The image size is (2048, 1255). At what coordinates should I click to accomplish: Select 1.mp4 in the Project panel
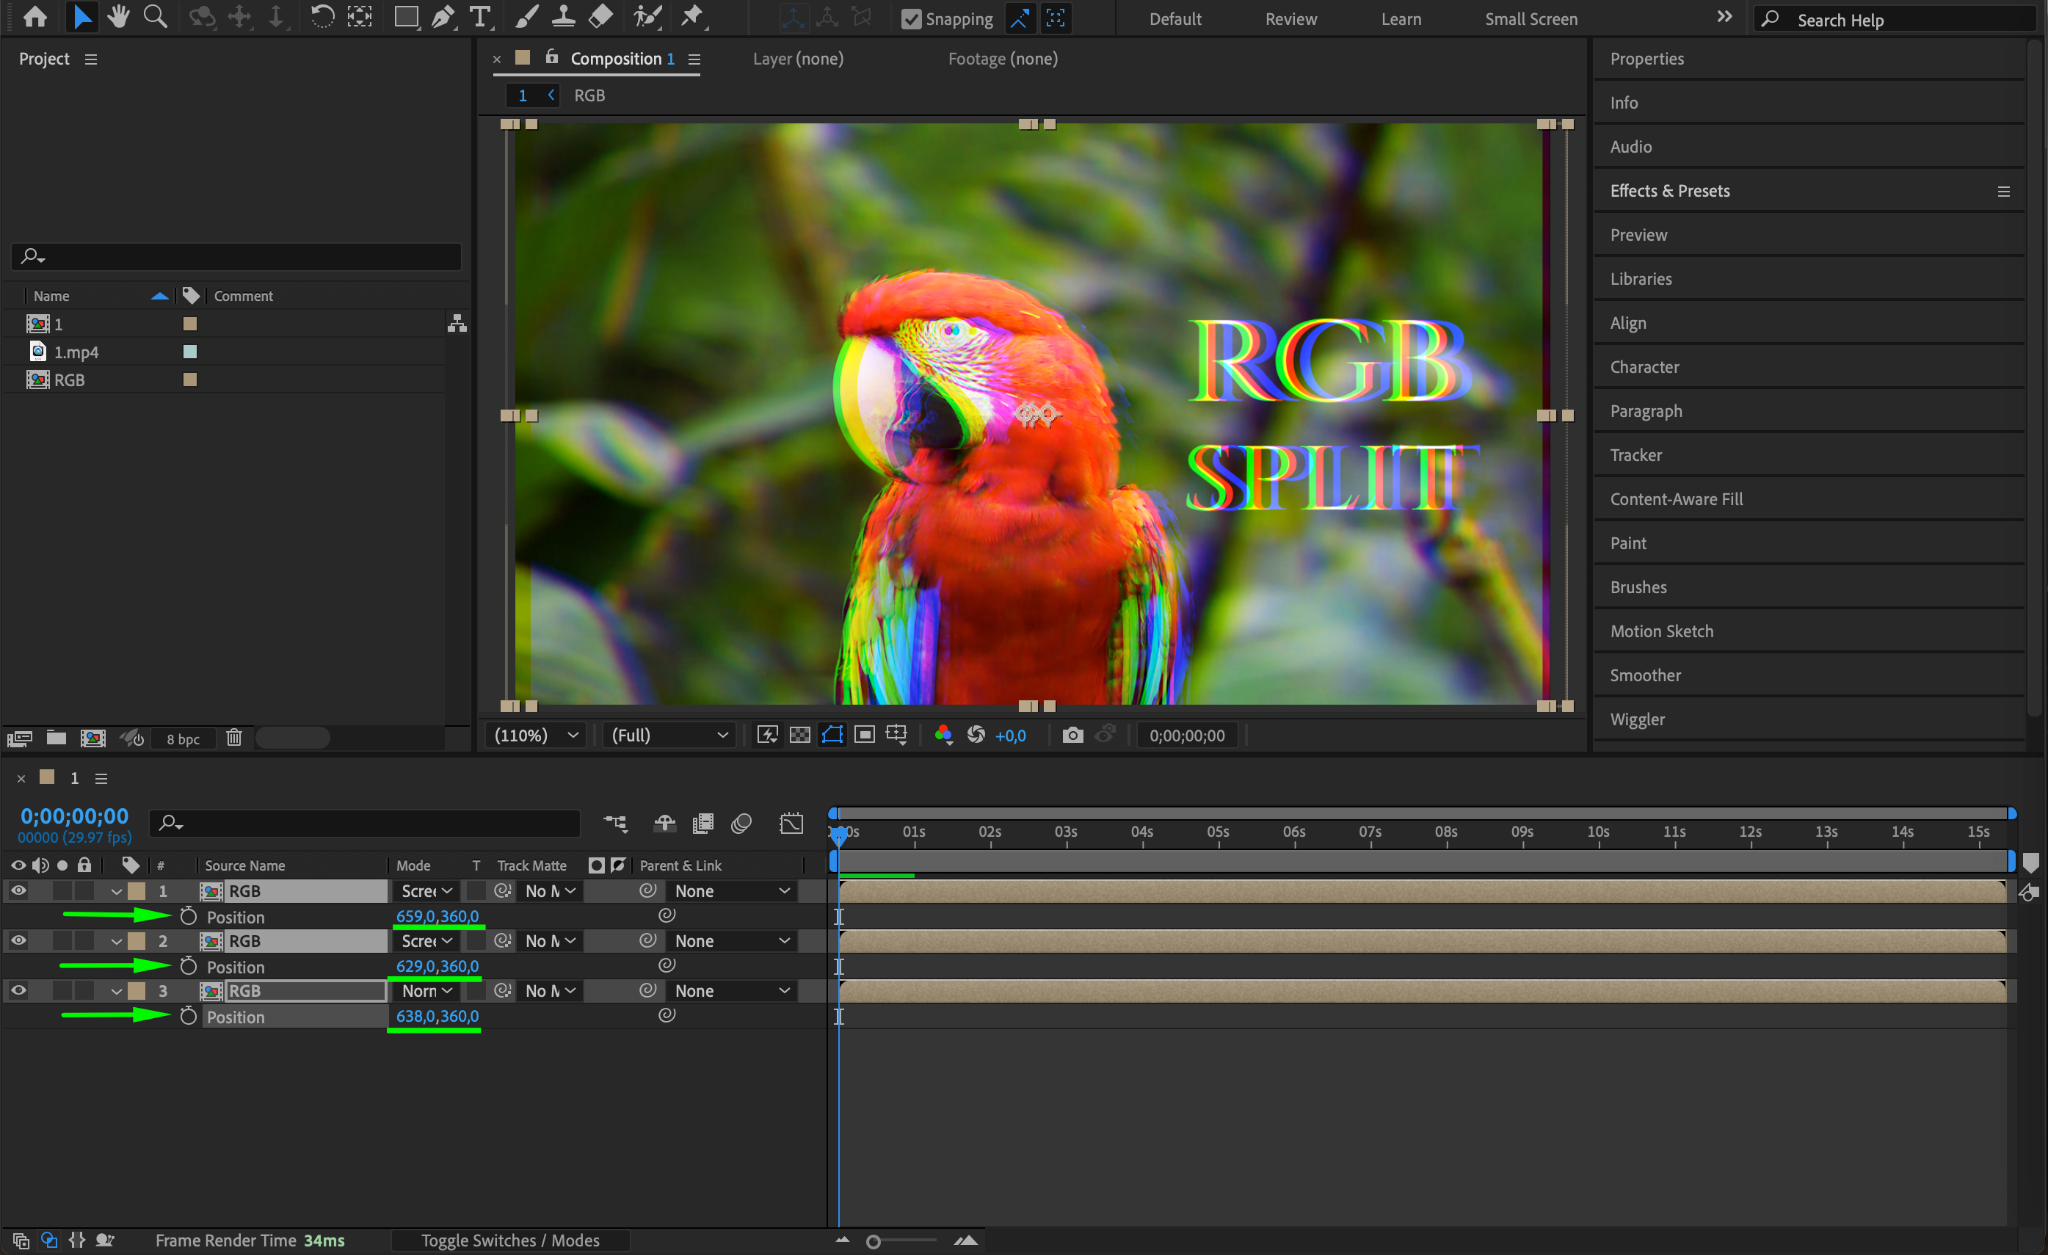point(76,352)
